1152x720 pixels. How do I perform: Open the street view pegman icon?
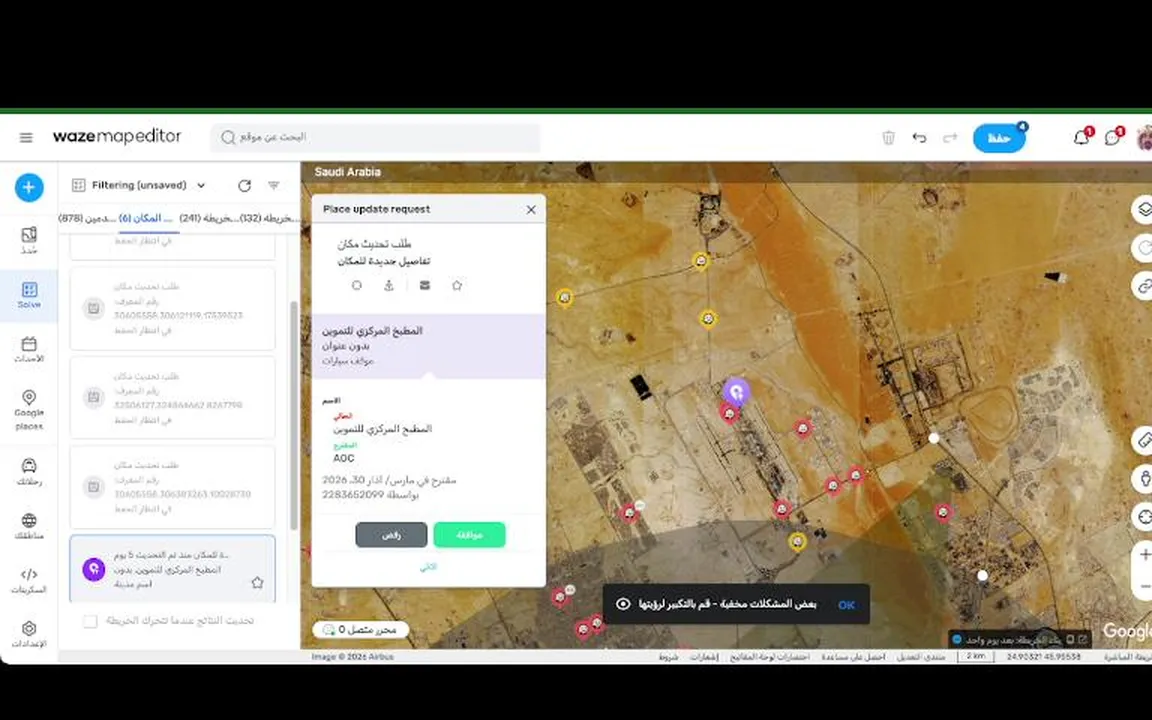(1142, 478)
